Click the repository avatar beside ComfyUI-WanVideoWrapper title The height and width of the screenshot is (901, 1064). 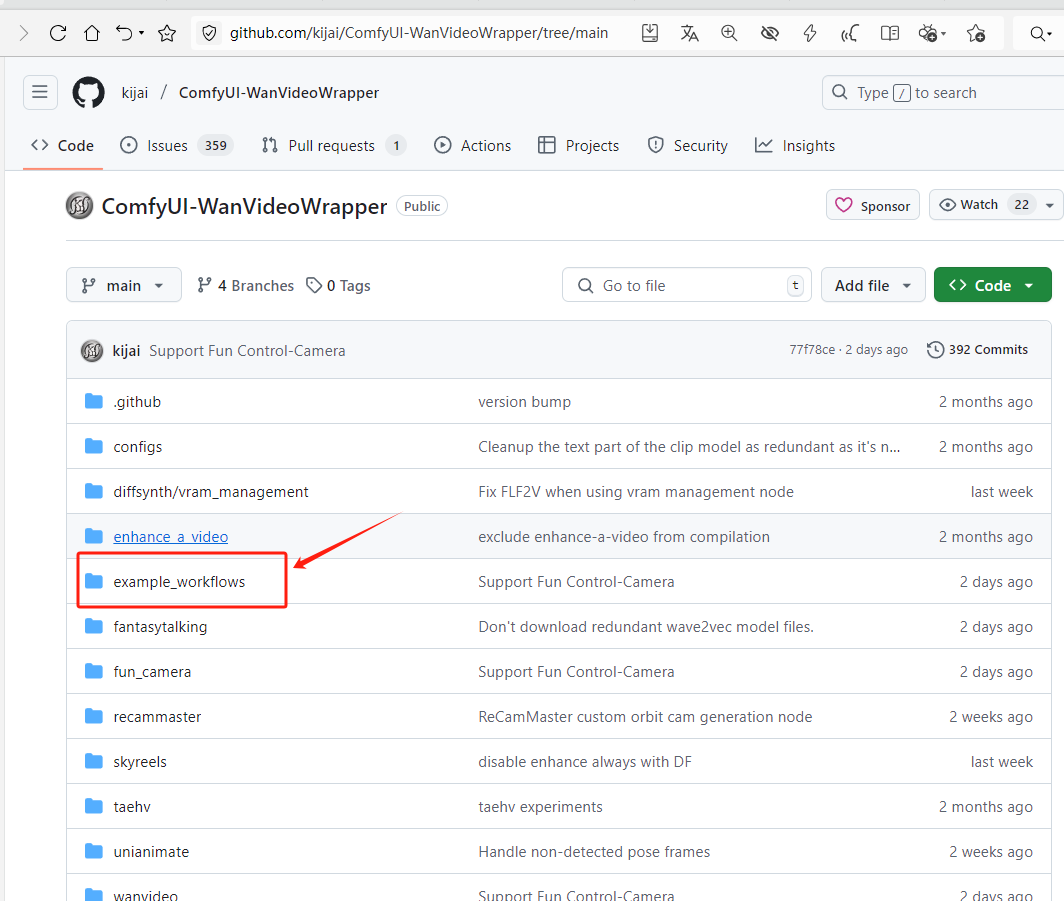[x=79, y=206]
